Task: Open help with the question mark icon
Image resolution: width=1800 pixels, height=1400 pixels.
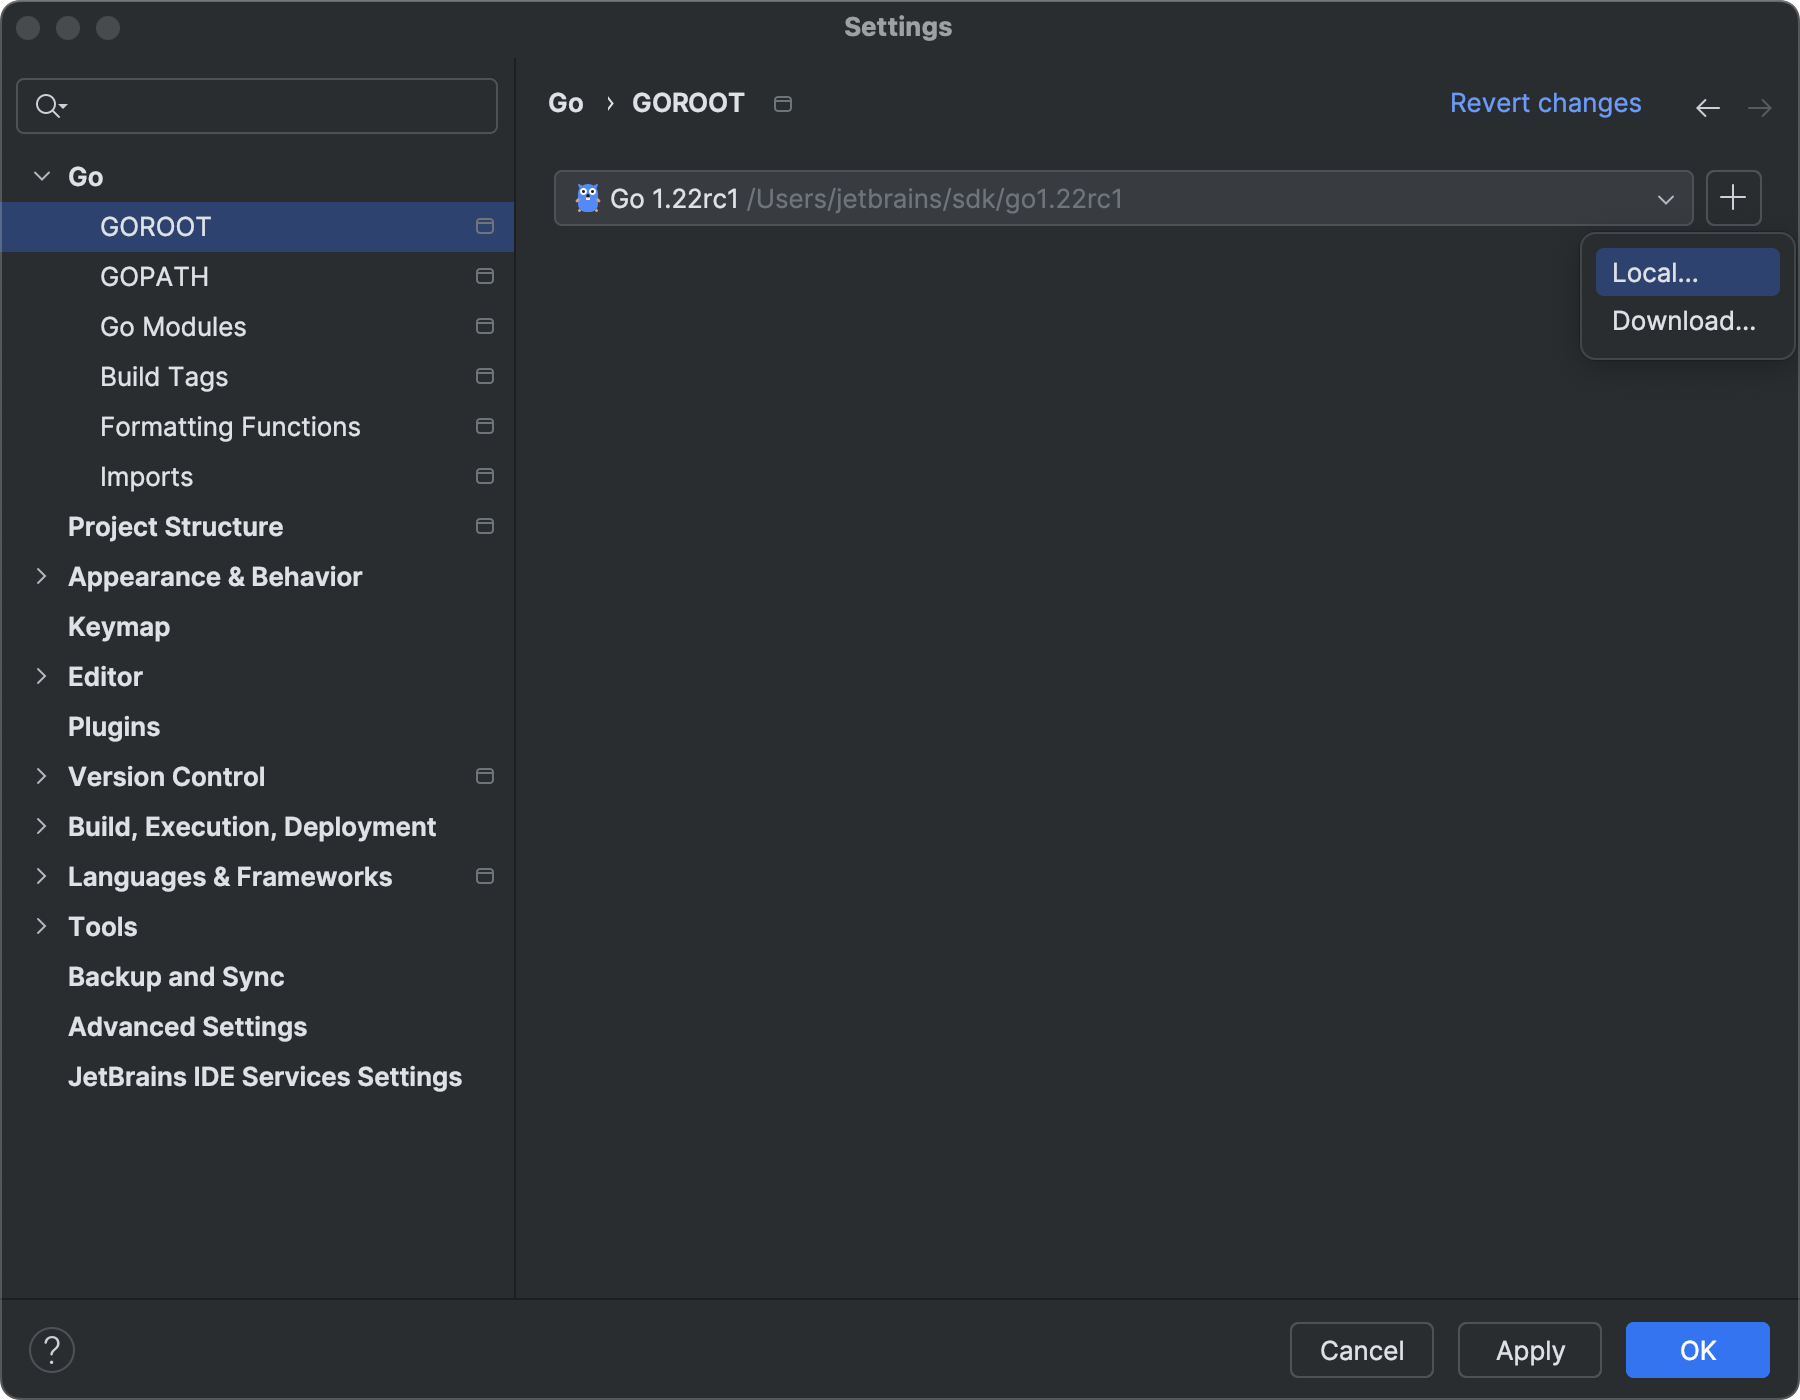Action: pos(52,1350)
